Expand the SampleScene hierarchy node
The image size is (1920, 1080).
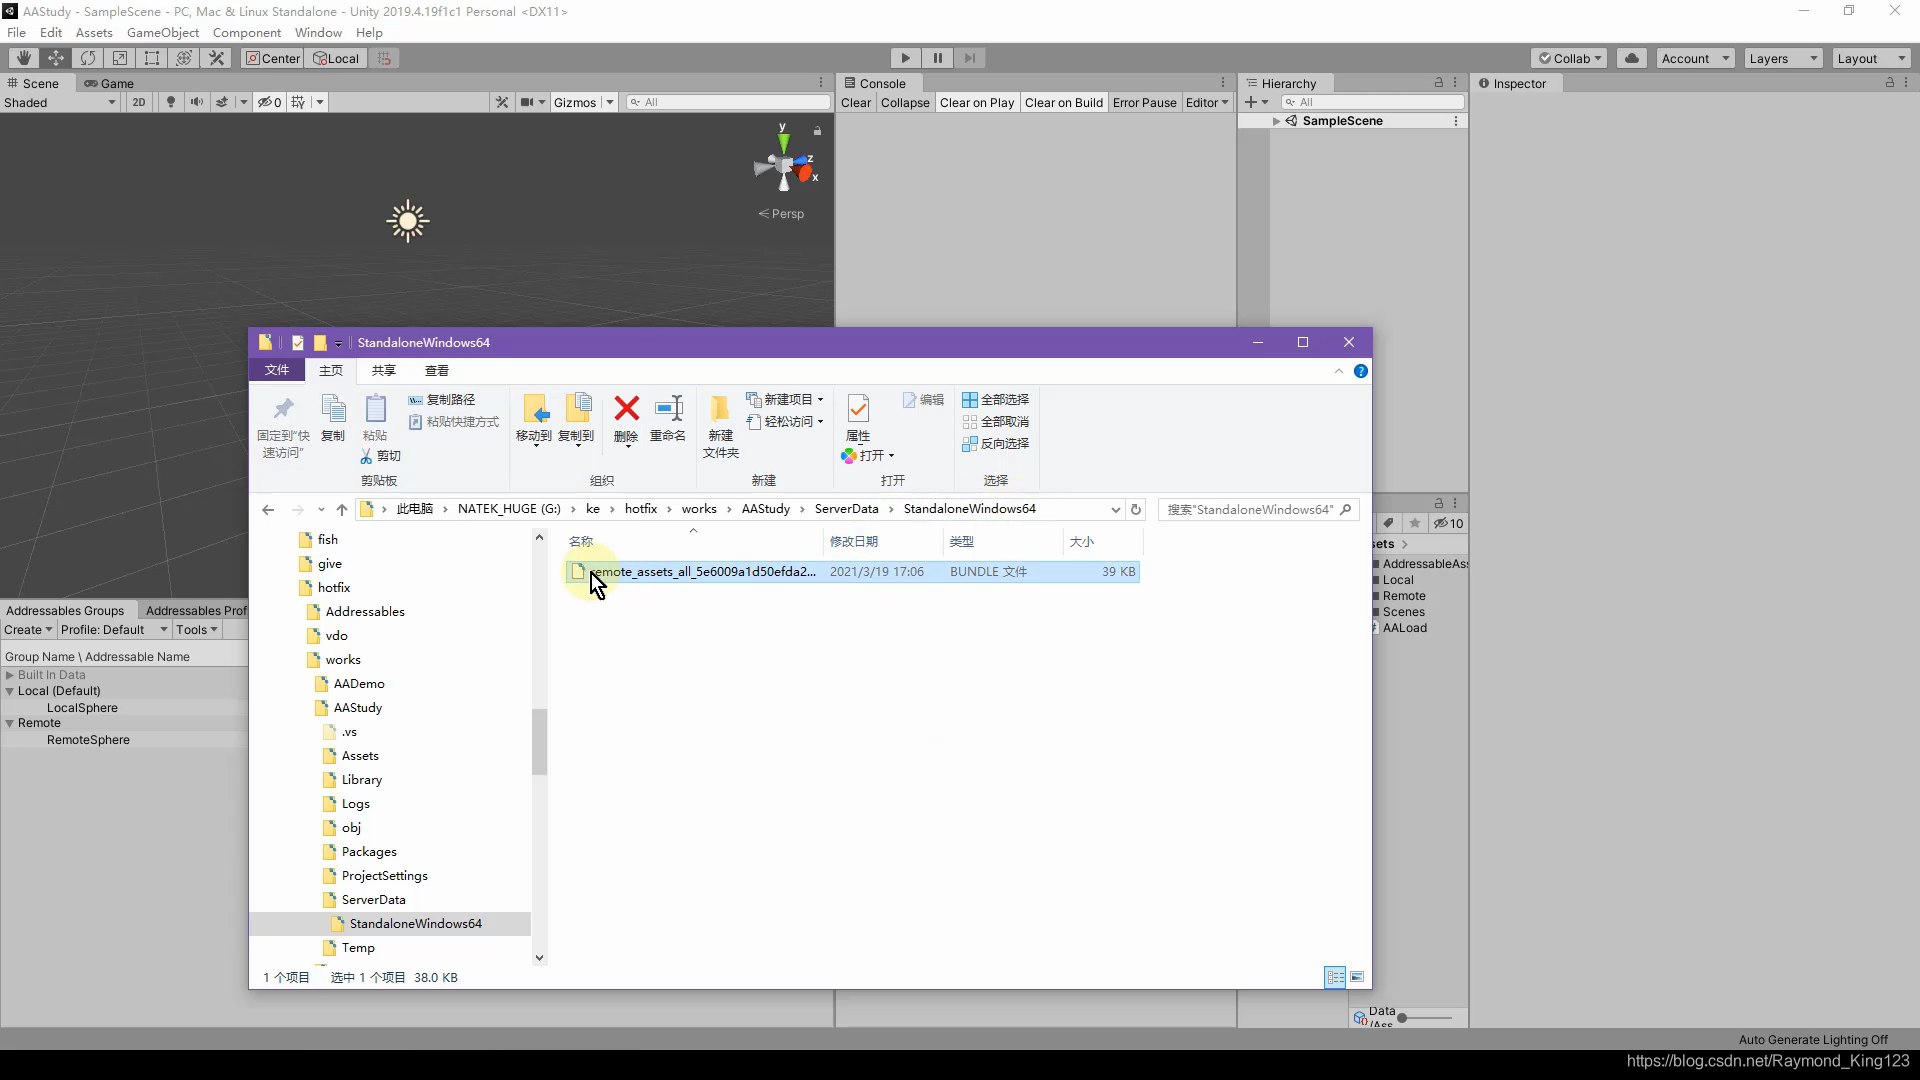(1276, 120)
